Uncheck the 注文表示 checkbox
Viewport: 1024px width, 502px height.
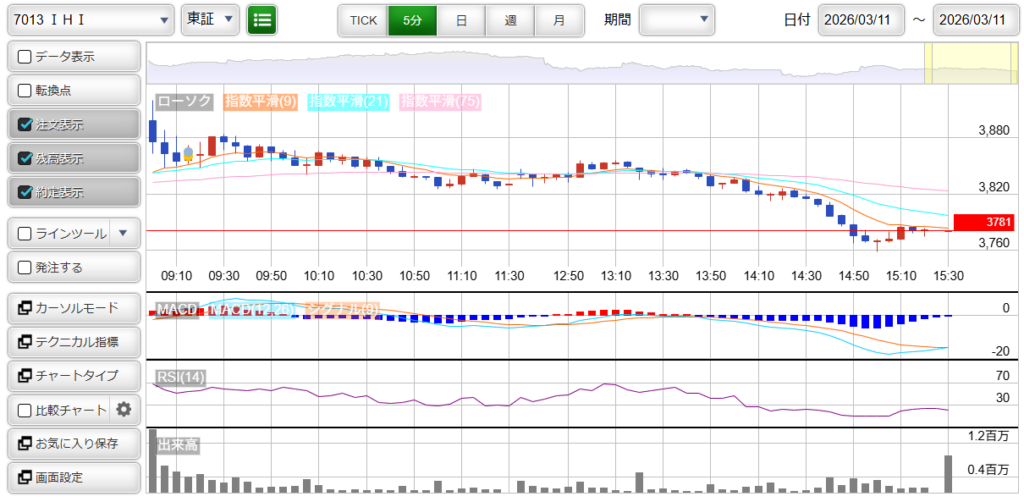tap(26, 125)
